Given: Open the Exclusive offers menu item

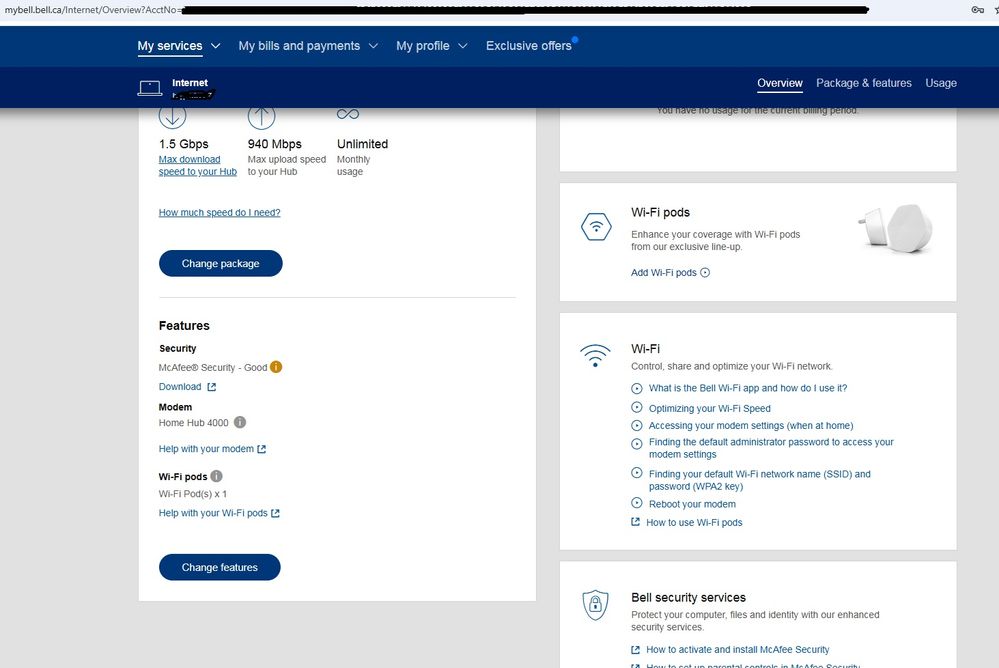Looking at the screenshot, I should click(528, 46).
